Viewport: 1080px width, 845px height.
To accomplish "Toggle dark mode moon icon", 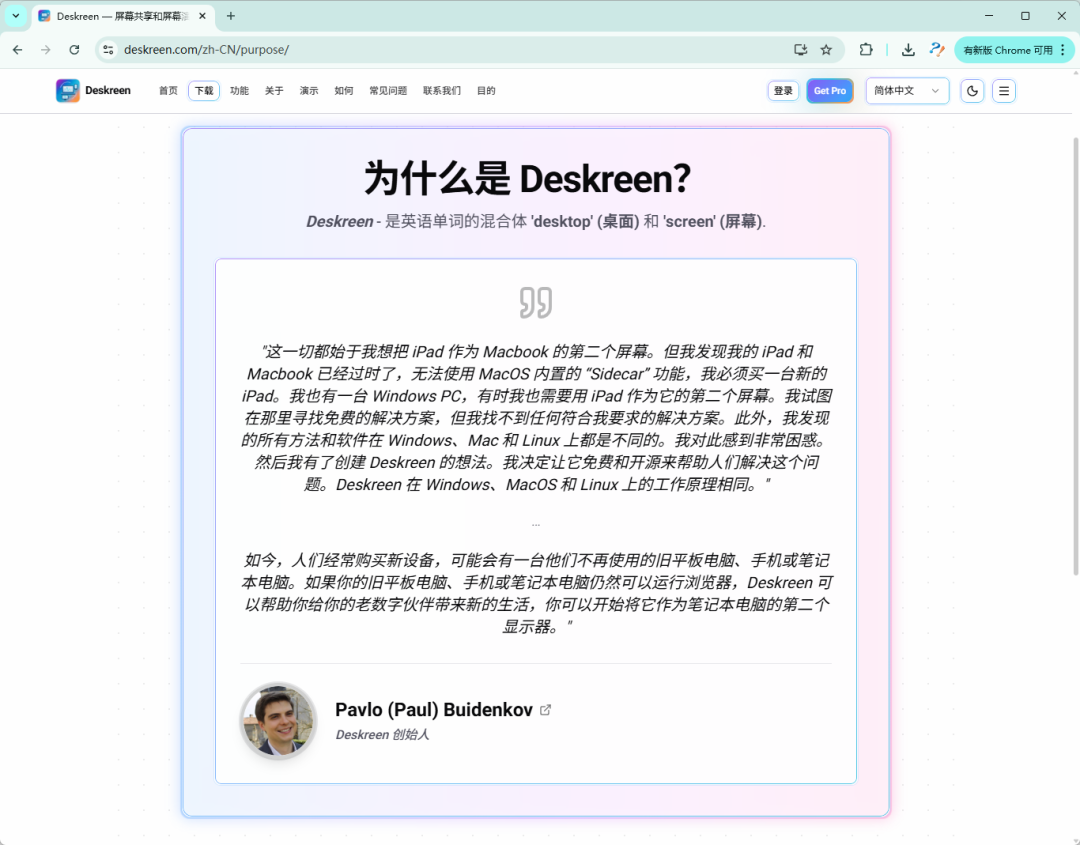I will pyautogui.click(x=972, y=91).
